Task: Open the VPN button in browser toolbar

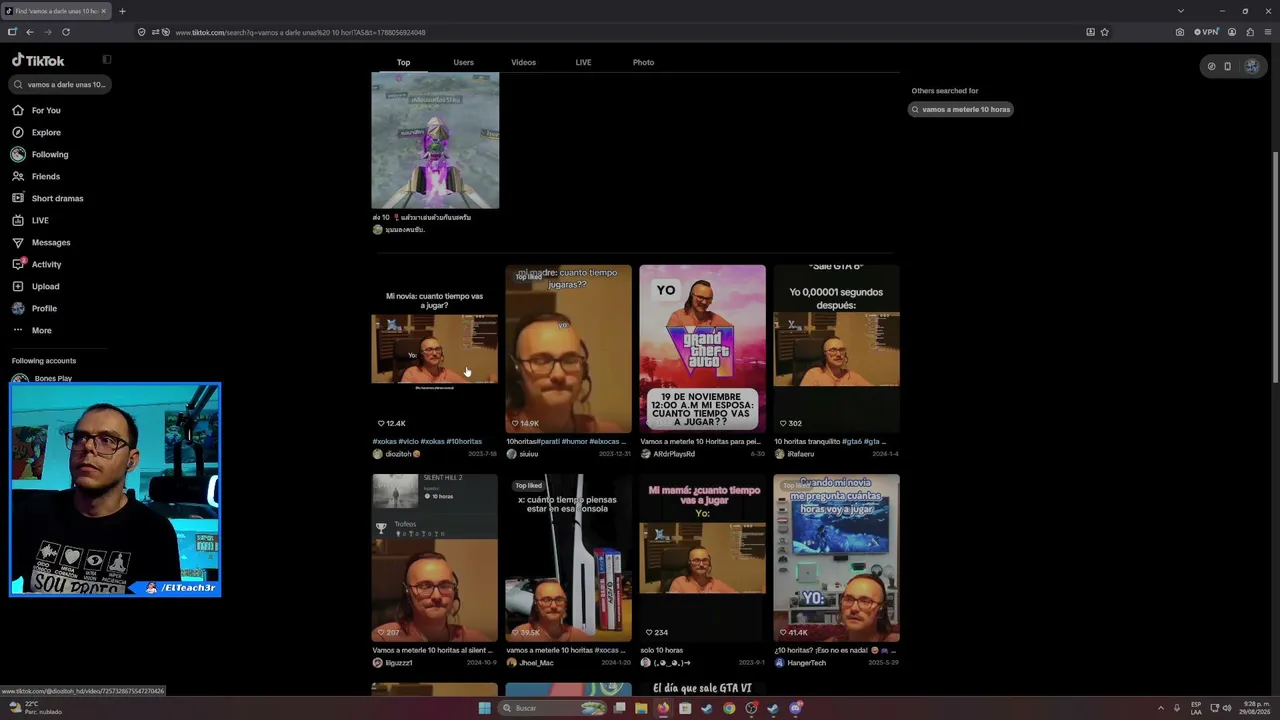Action: point(1207,32)
